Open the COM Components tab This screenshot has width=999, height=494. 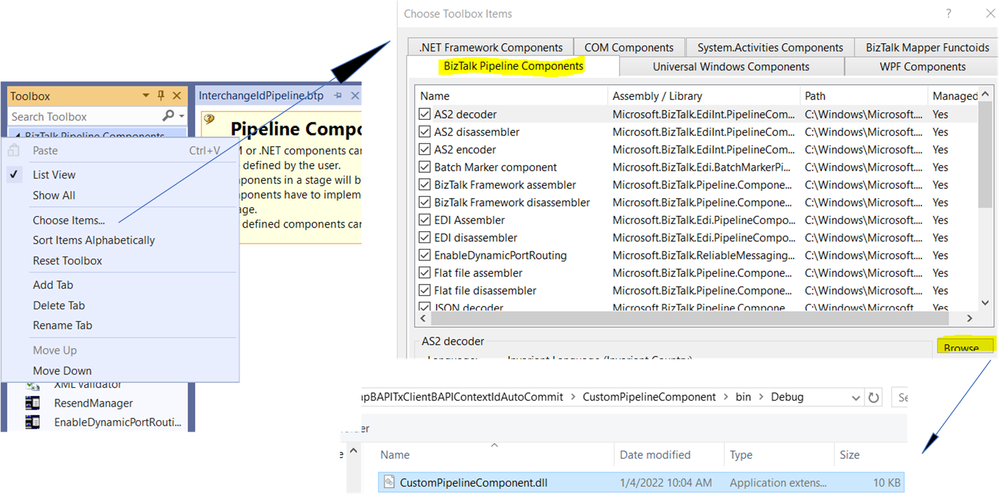click(x=629, y=47)
